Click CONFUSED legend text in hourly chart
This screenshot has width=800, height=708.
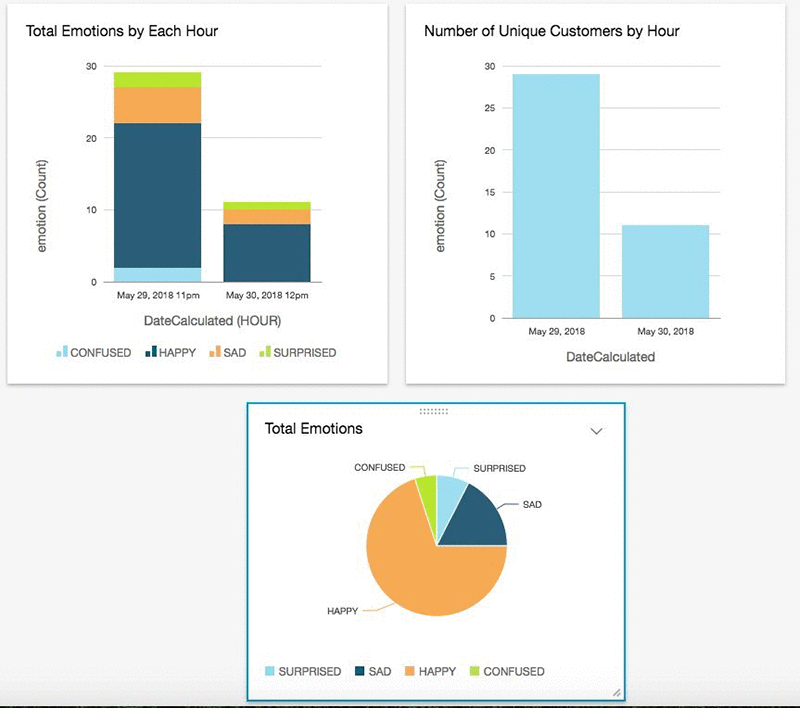(x=101, y=352)
